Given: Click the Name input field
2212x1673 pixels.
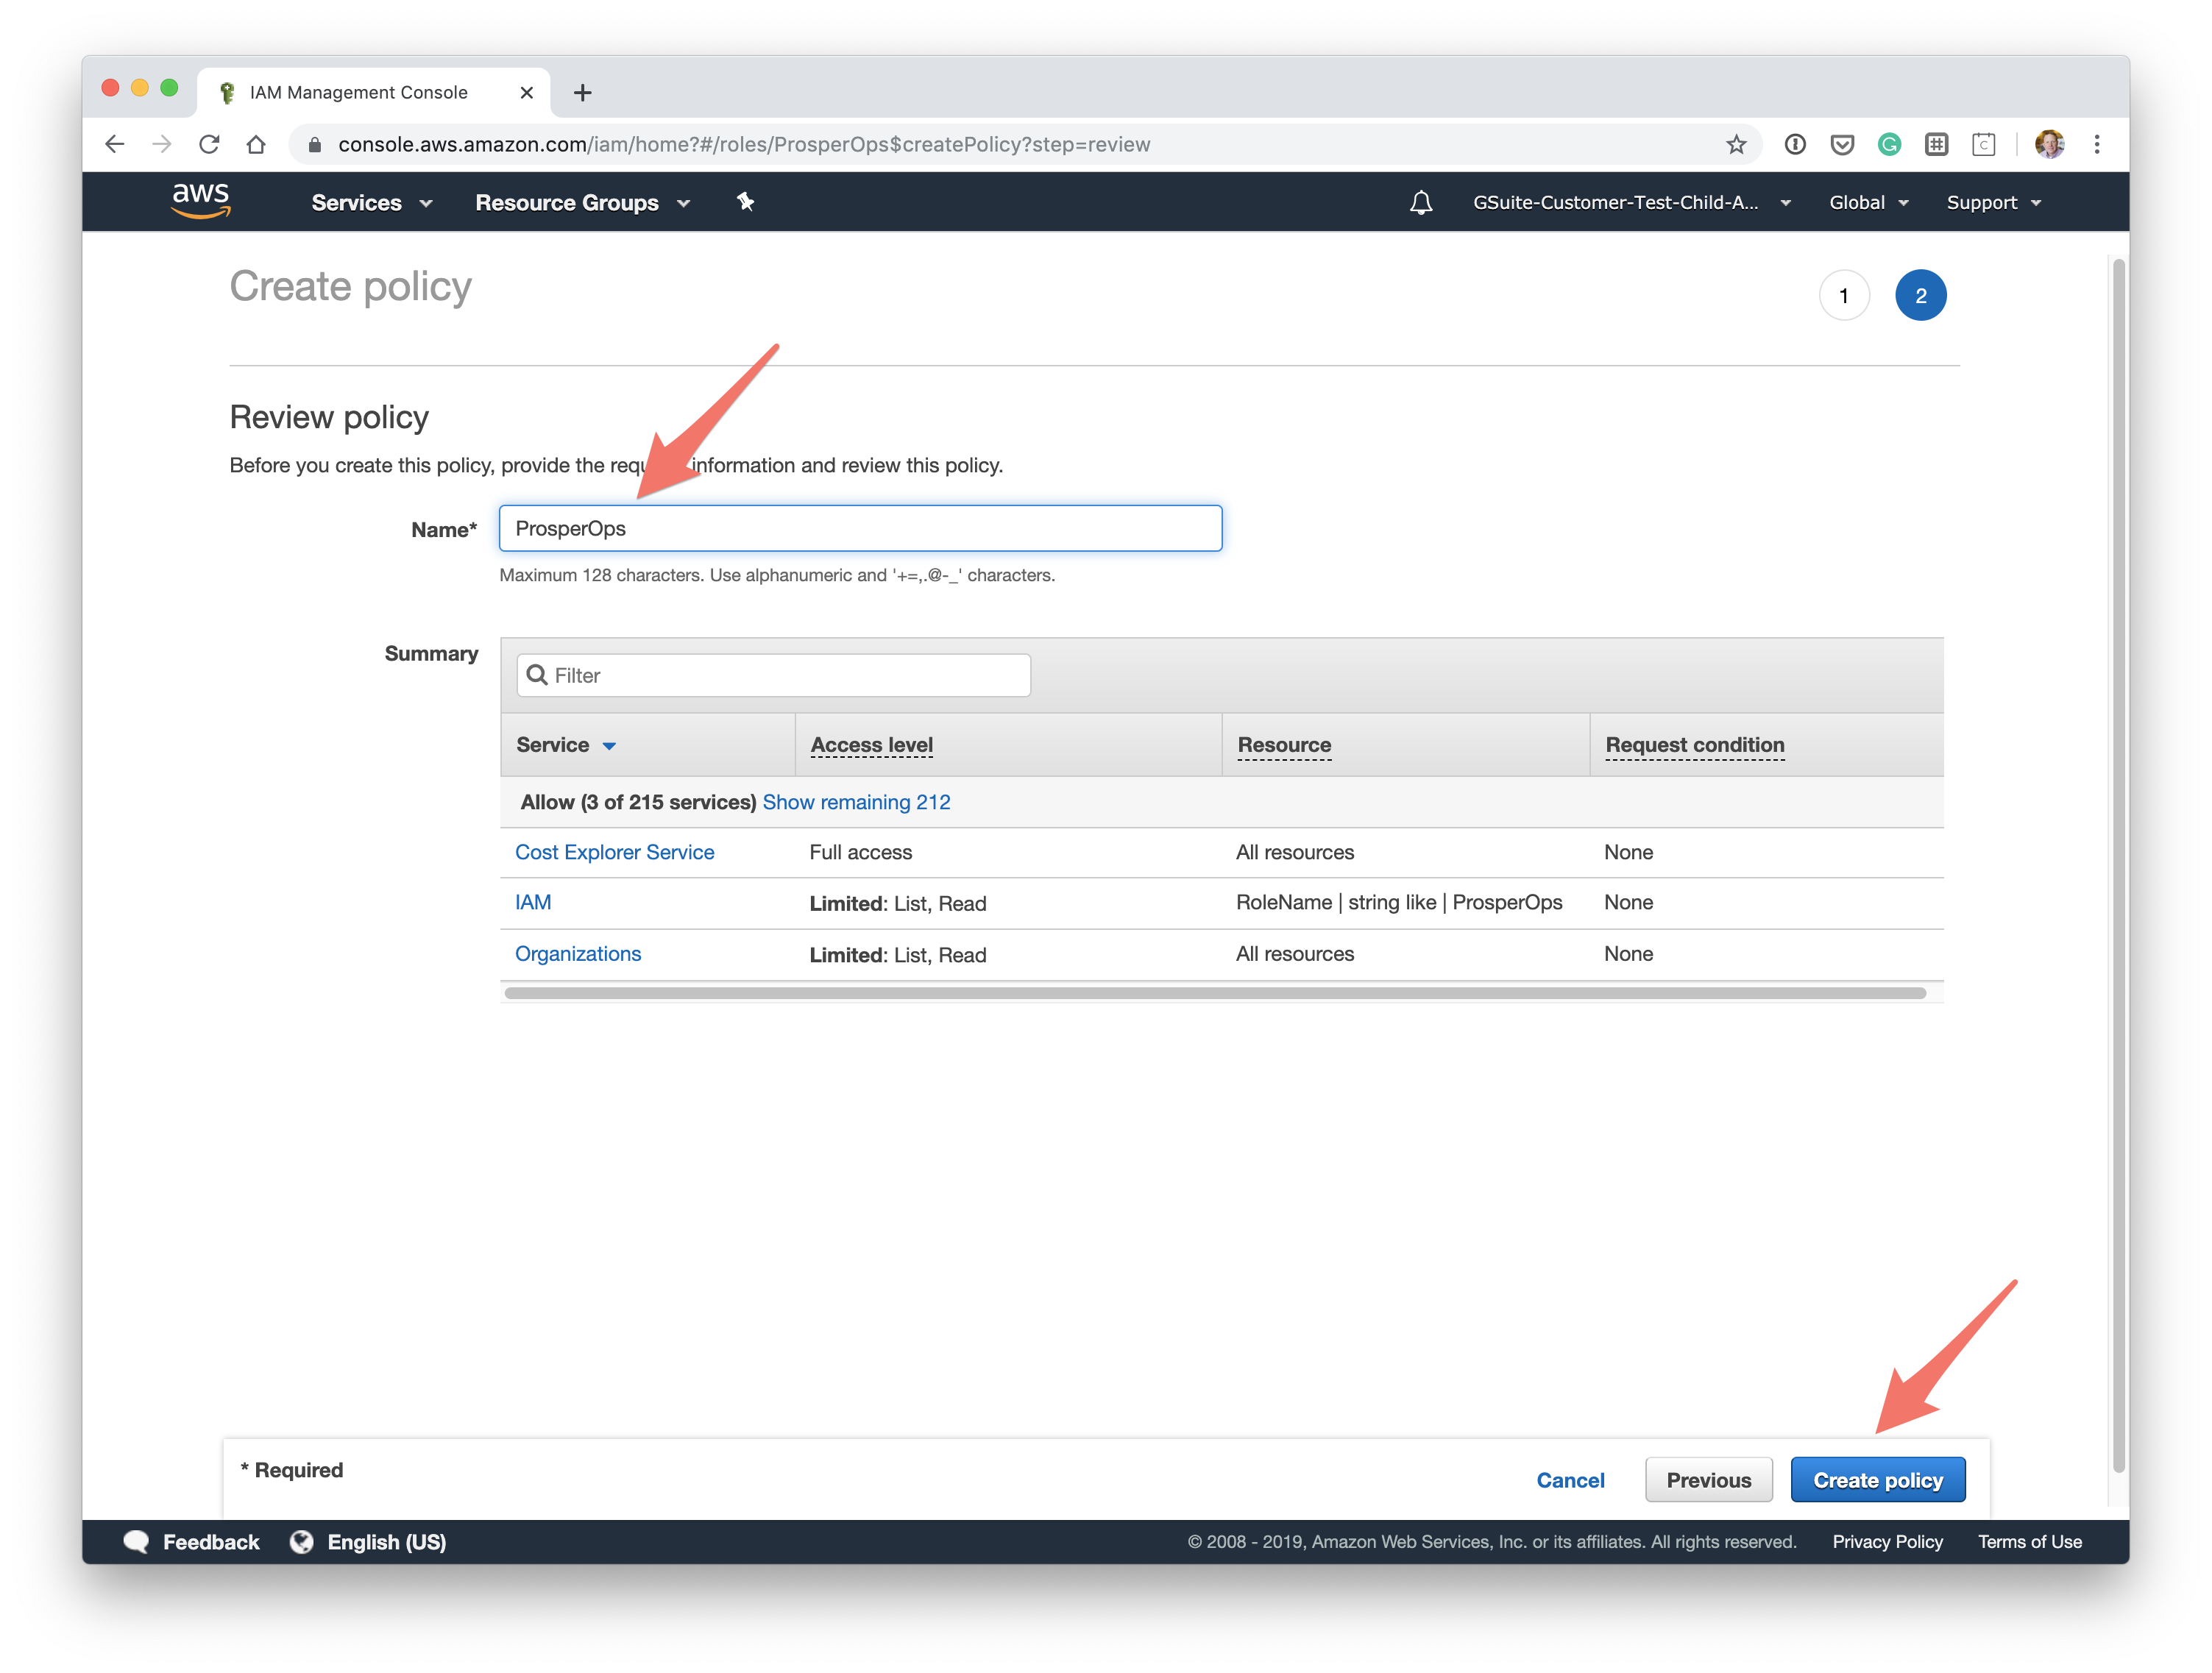Looking at the screenshot, I should coord(860,528).
